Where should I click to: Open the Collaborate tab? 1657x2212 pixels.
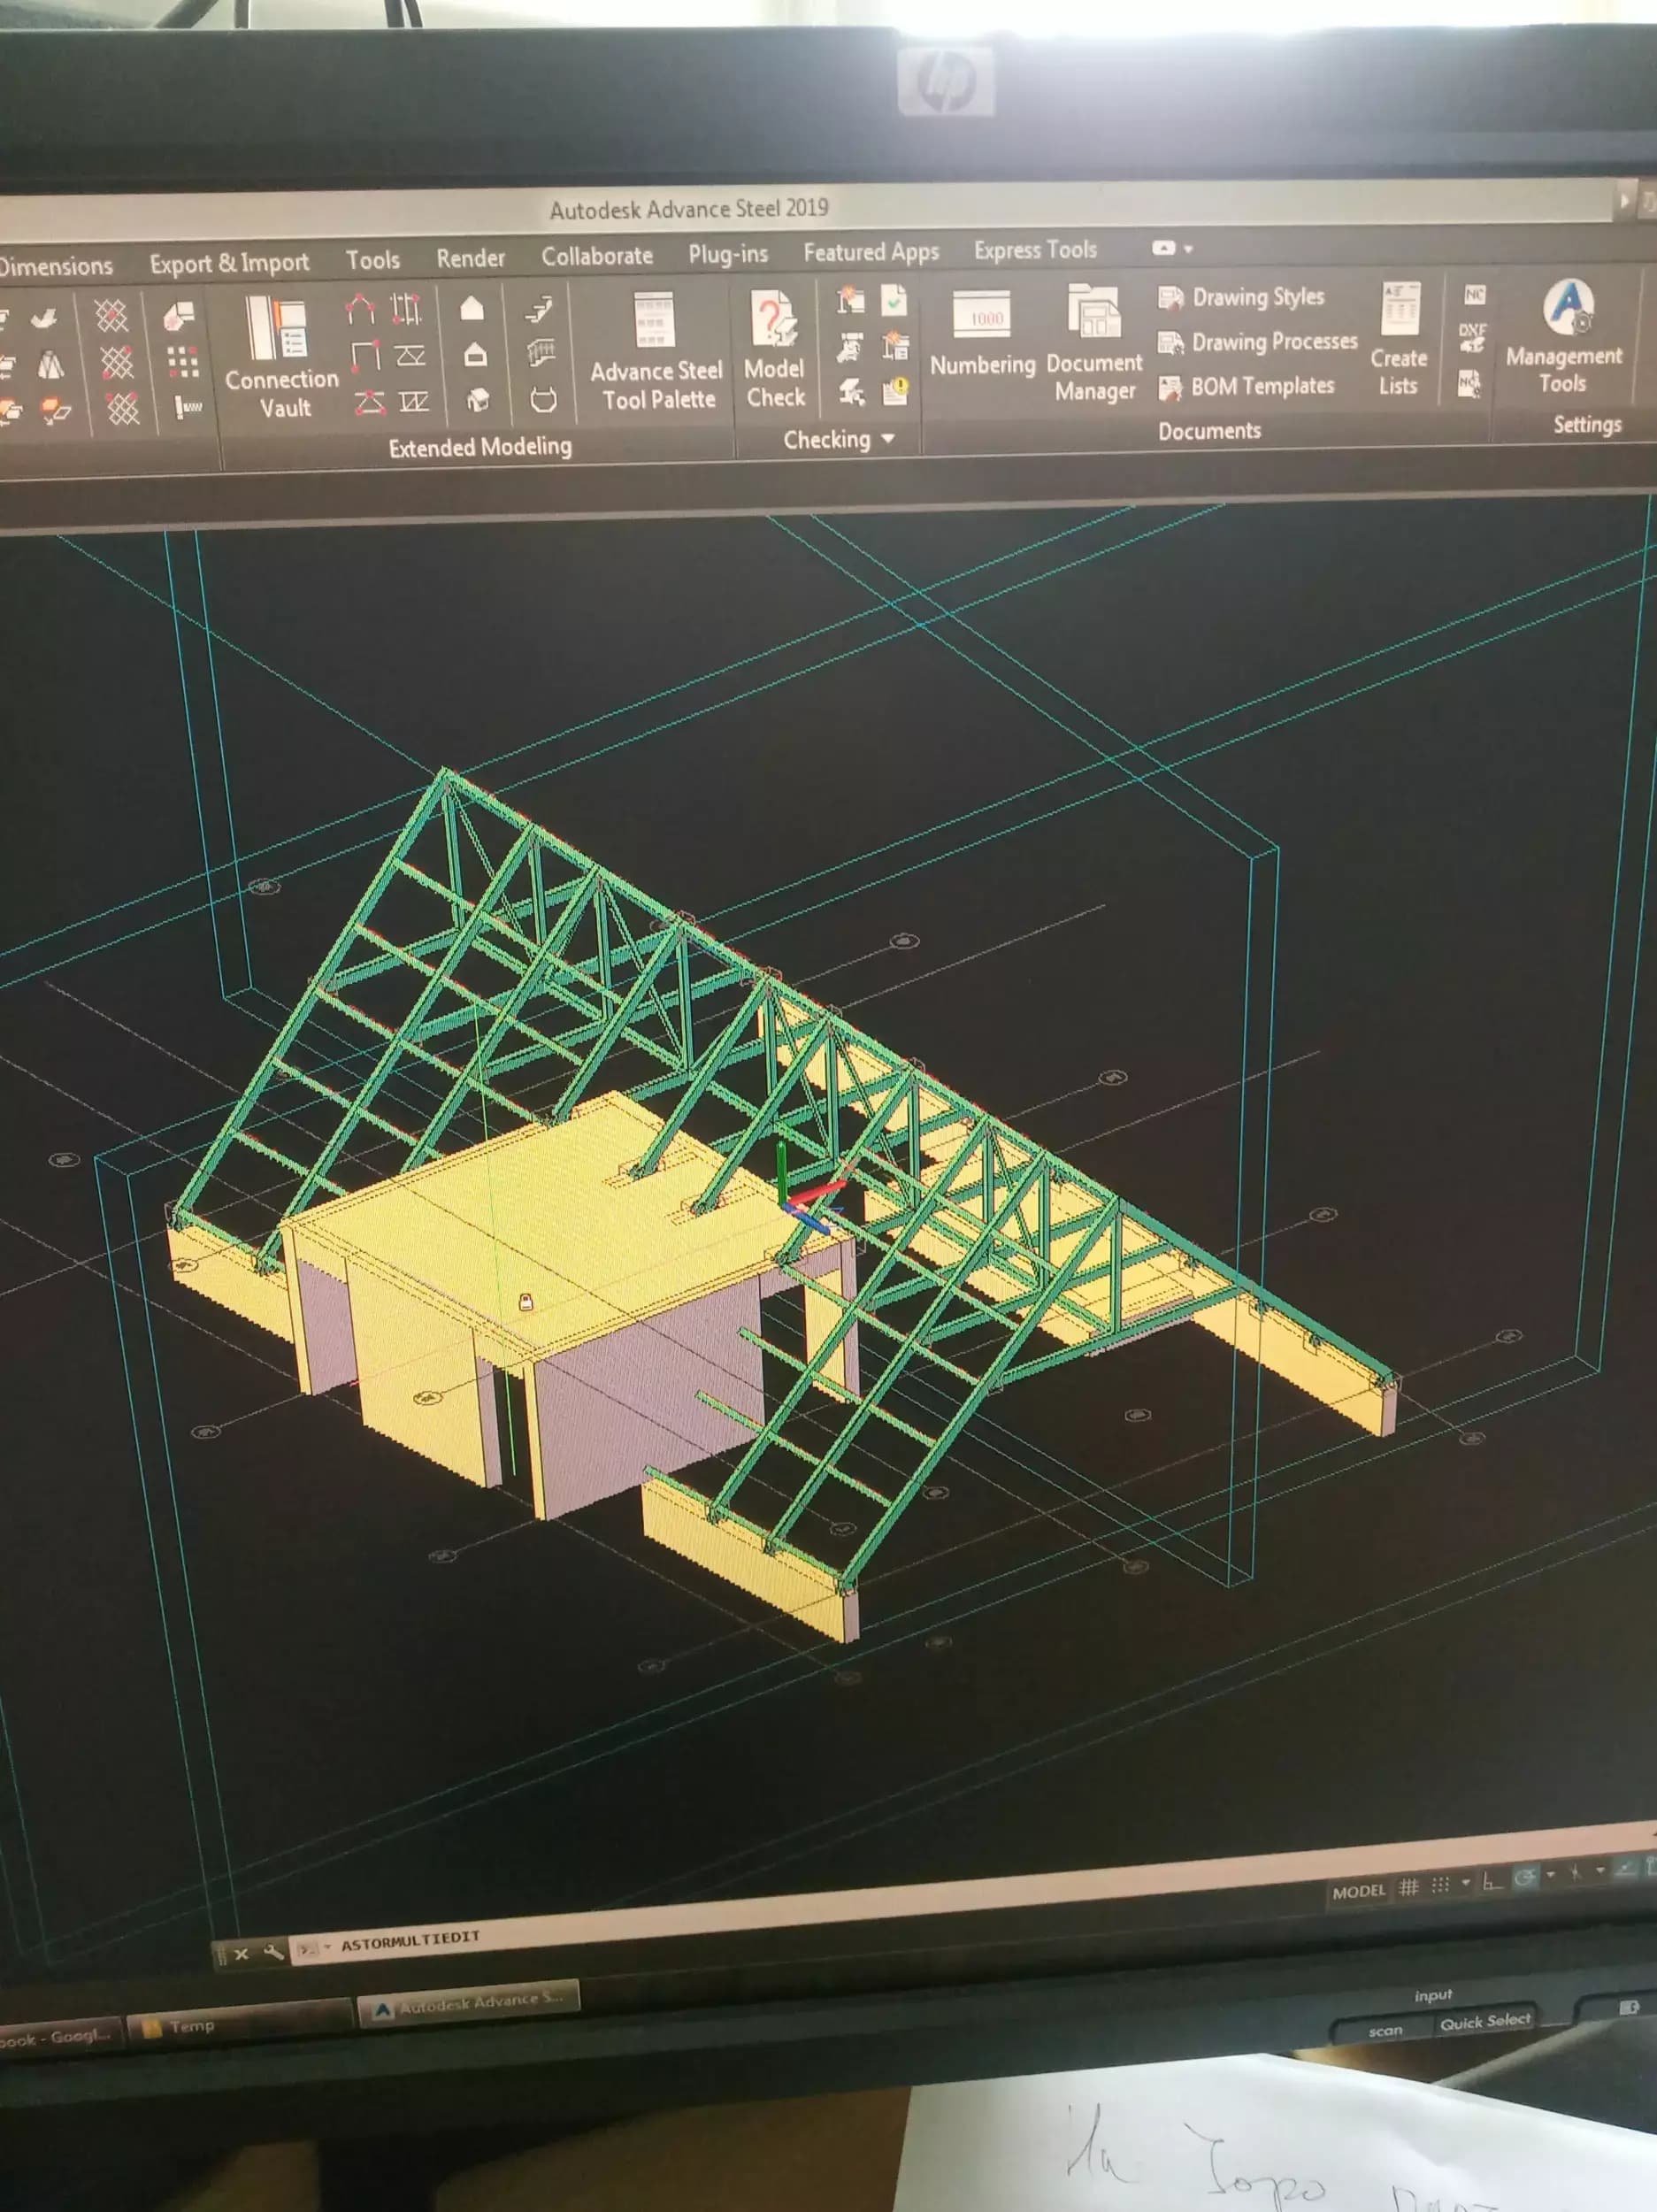pyautogui.click(x=597, y=256)
